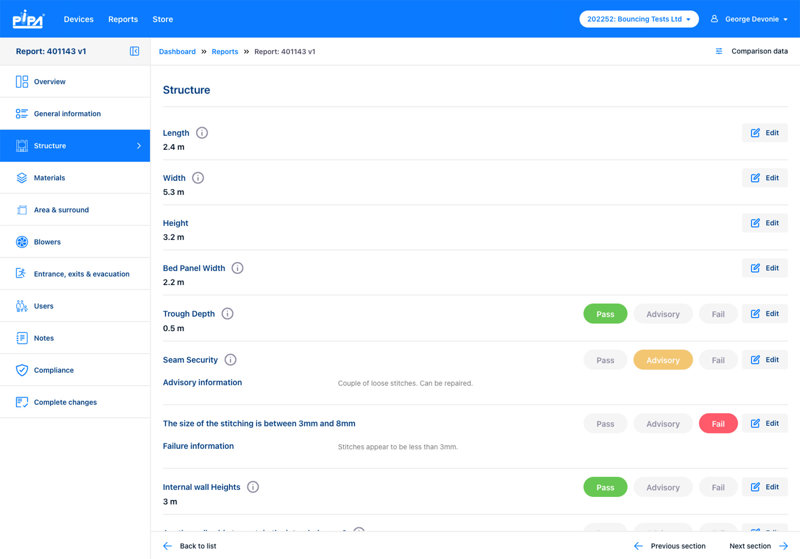Open the Bouncing Tests Ltd company dropdown

(639, 19)
